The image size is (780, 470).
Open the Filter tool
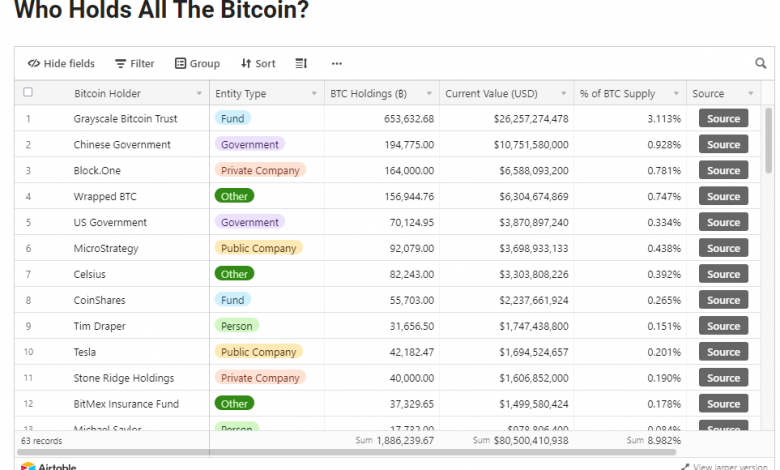pos(135,63)
